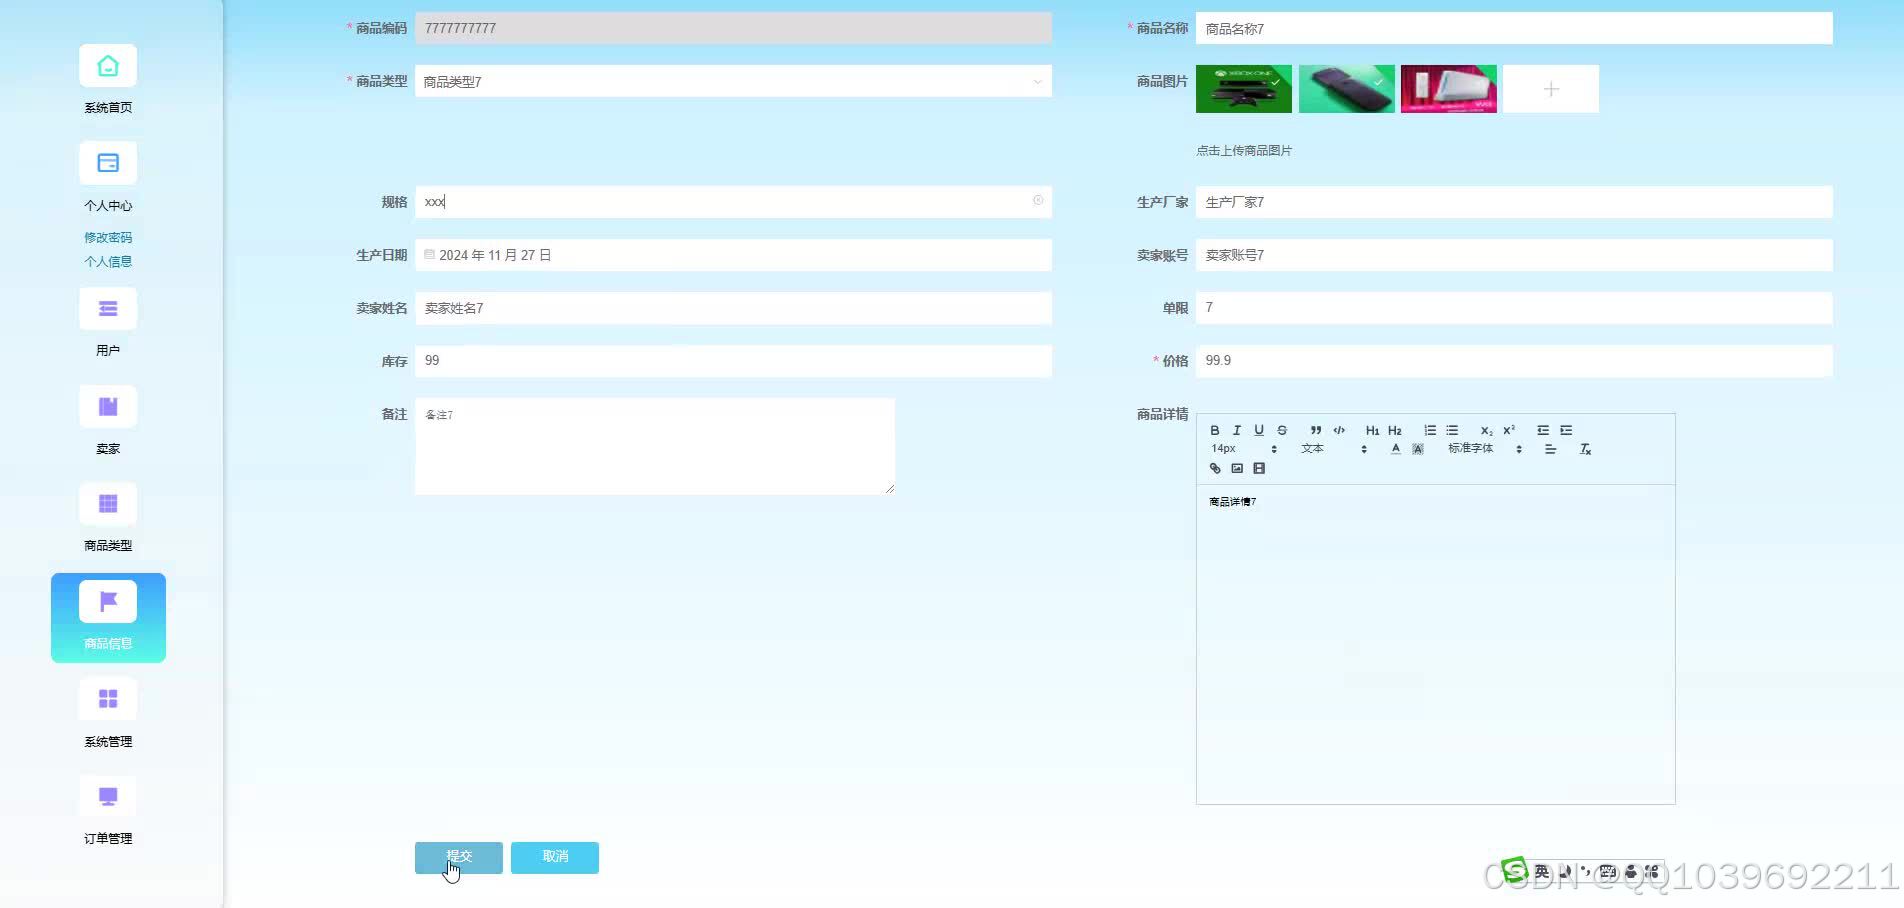Insert a blockquote in 商品详情
The height and width of the screenshot is (908, 1904).
(1316, 430)
